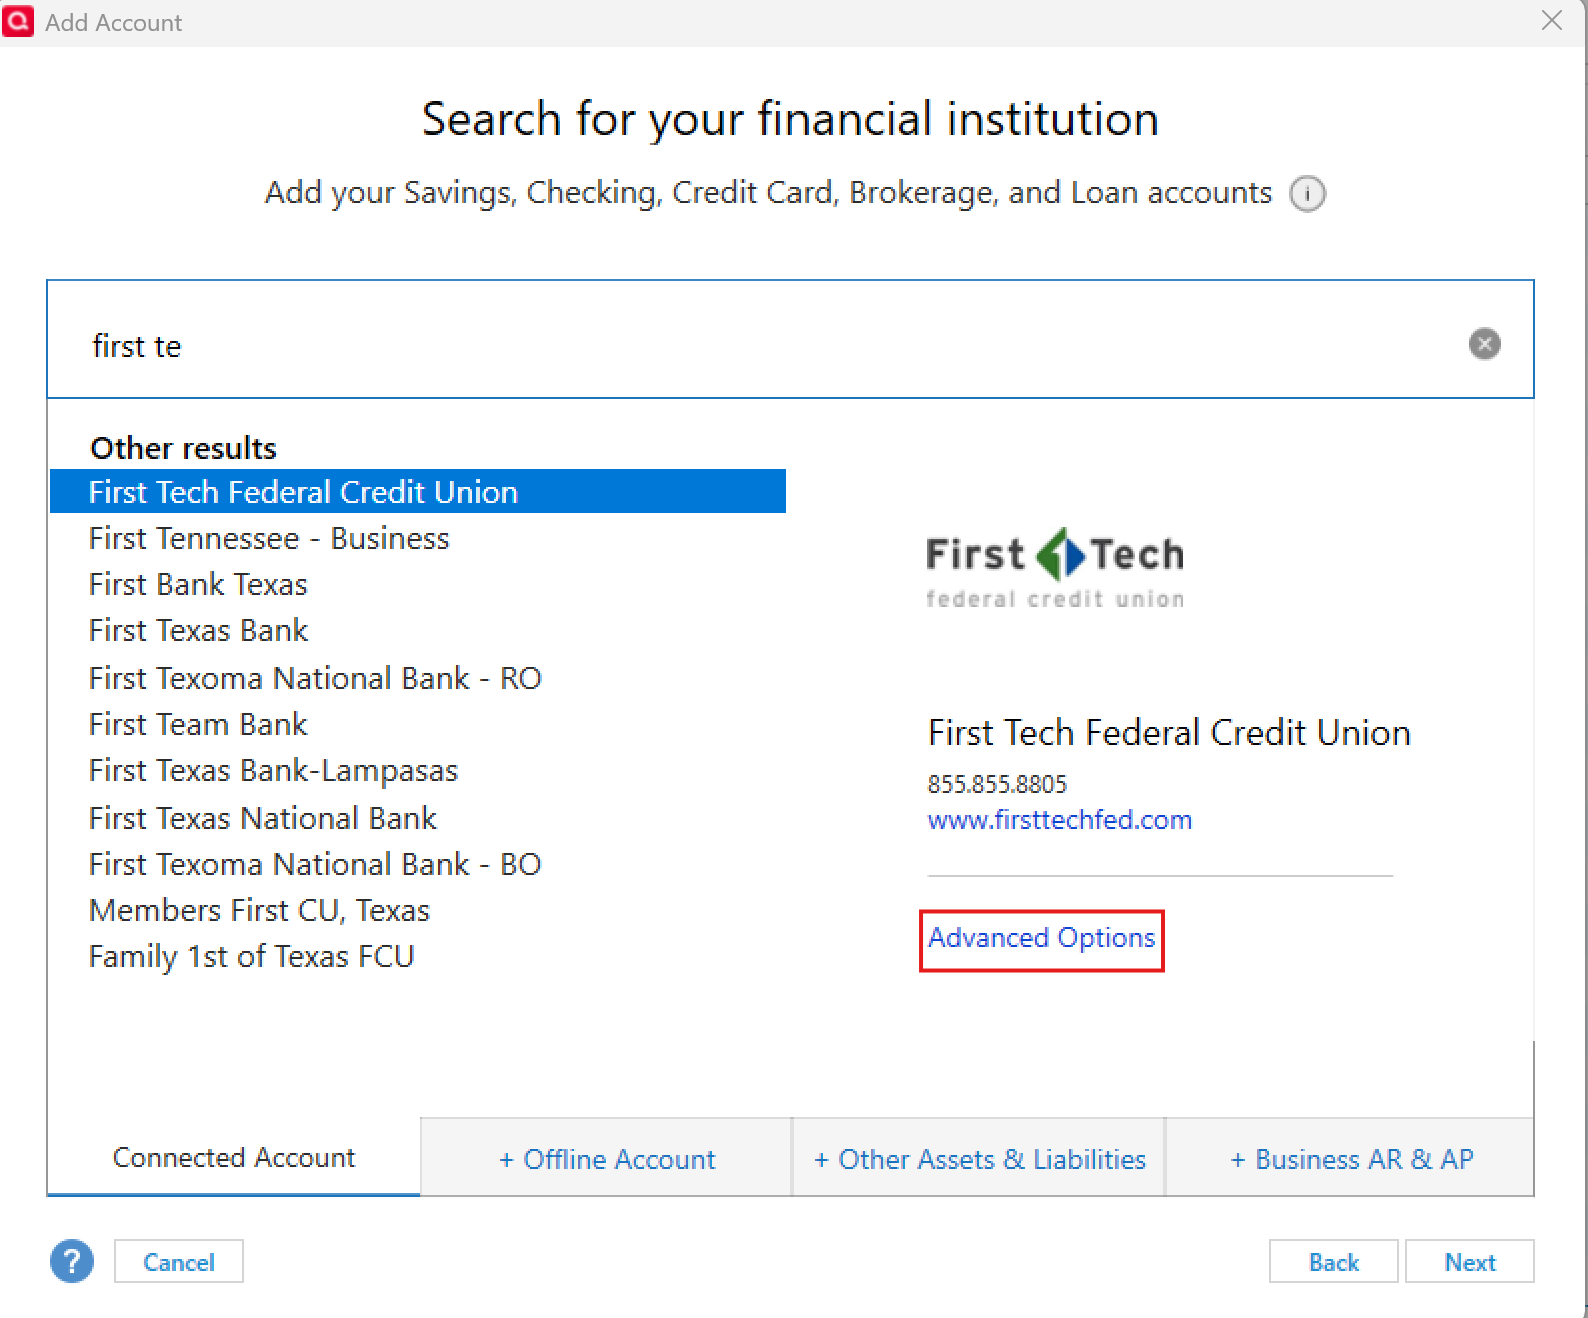
Task: Click the Back button
Action: (x=1334, y=1262)
